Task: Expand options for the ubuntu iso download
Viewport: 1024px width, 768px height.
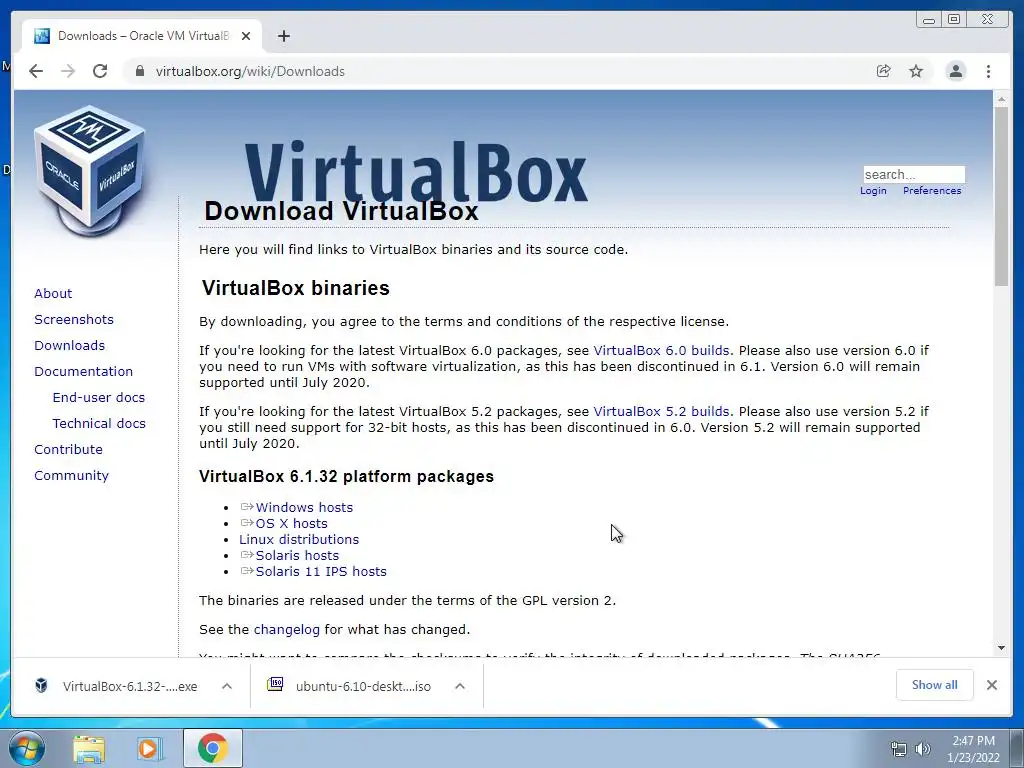Action: 460,686
